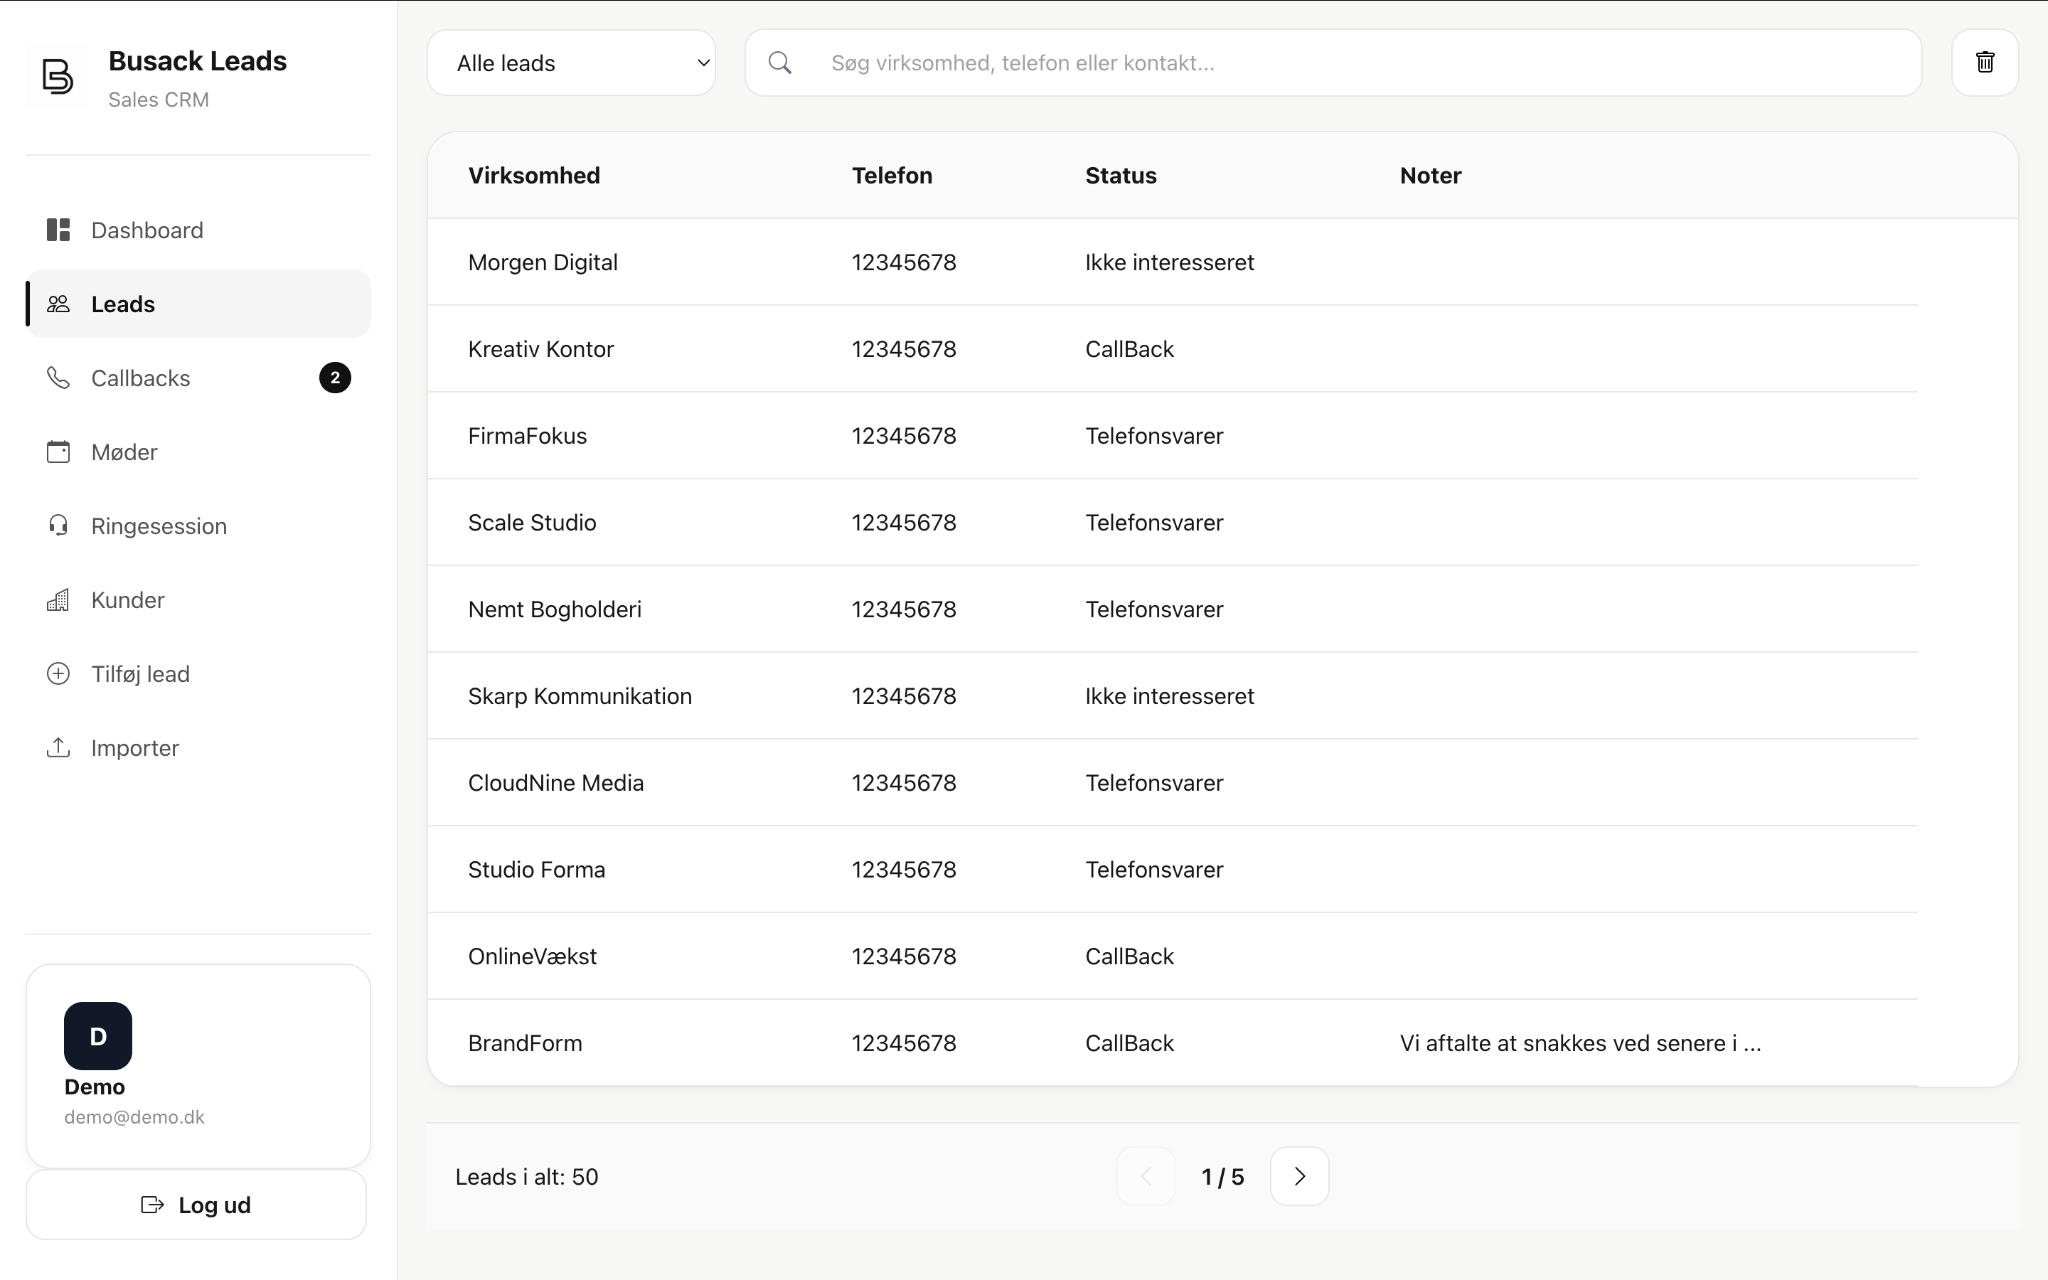Viewport: 2048px width, 1280px height.
Task: Click BrandForm's CallBack status
Action: (1129, 1043)
